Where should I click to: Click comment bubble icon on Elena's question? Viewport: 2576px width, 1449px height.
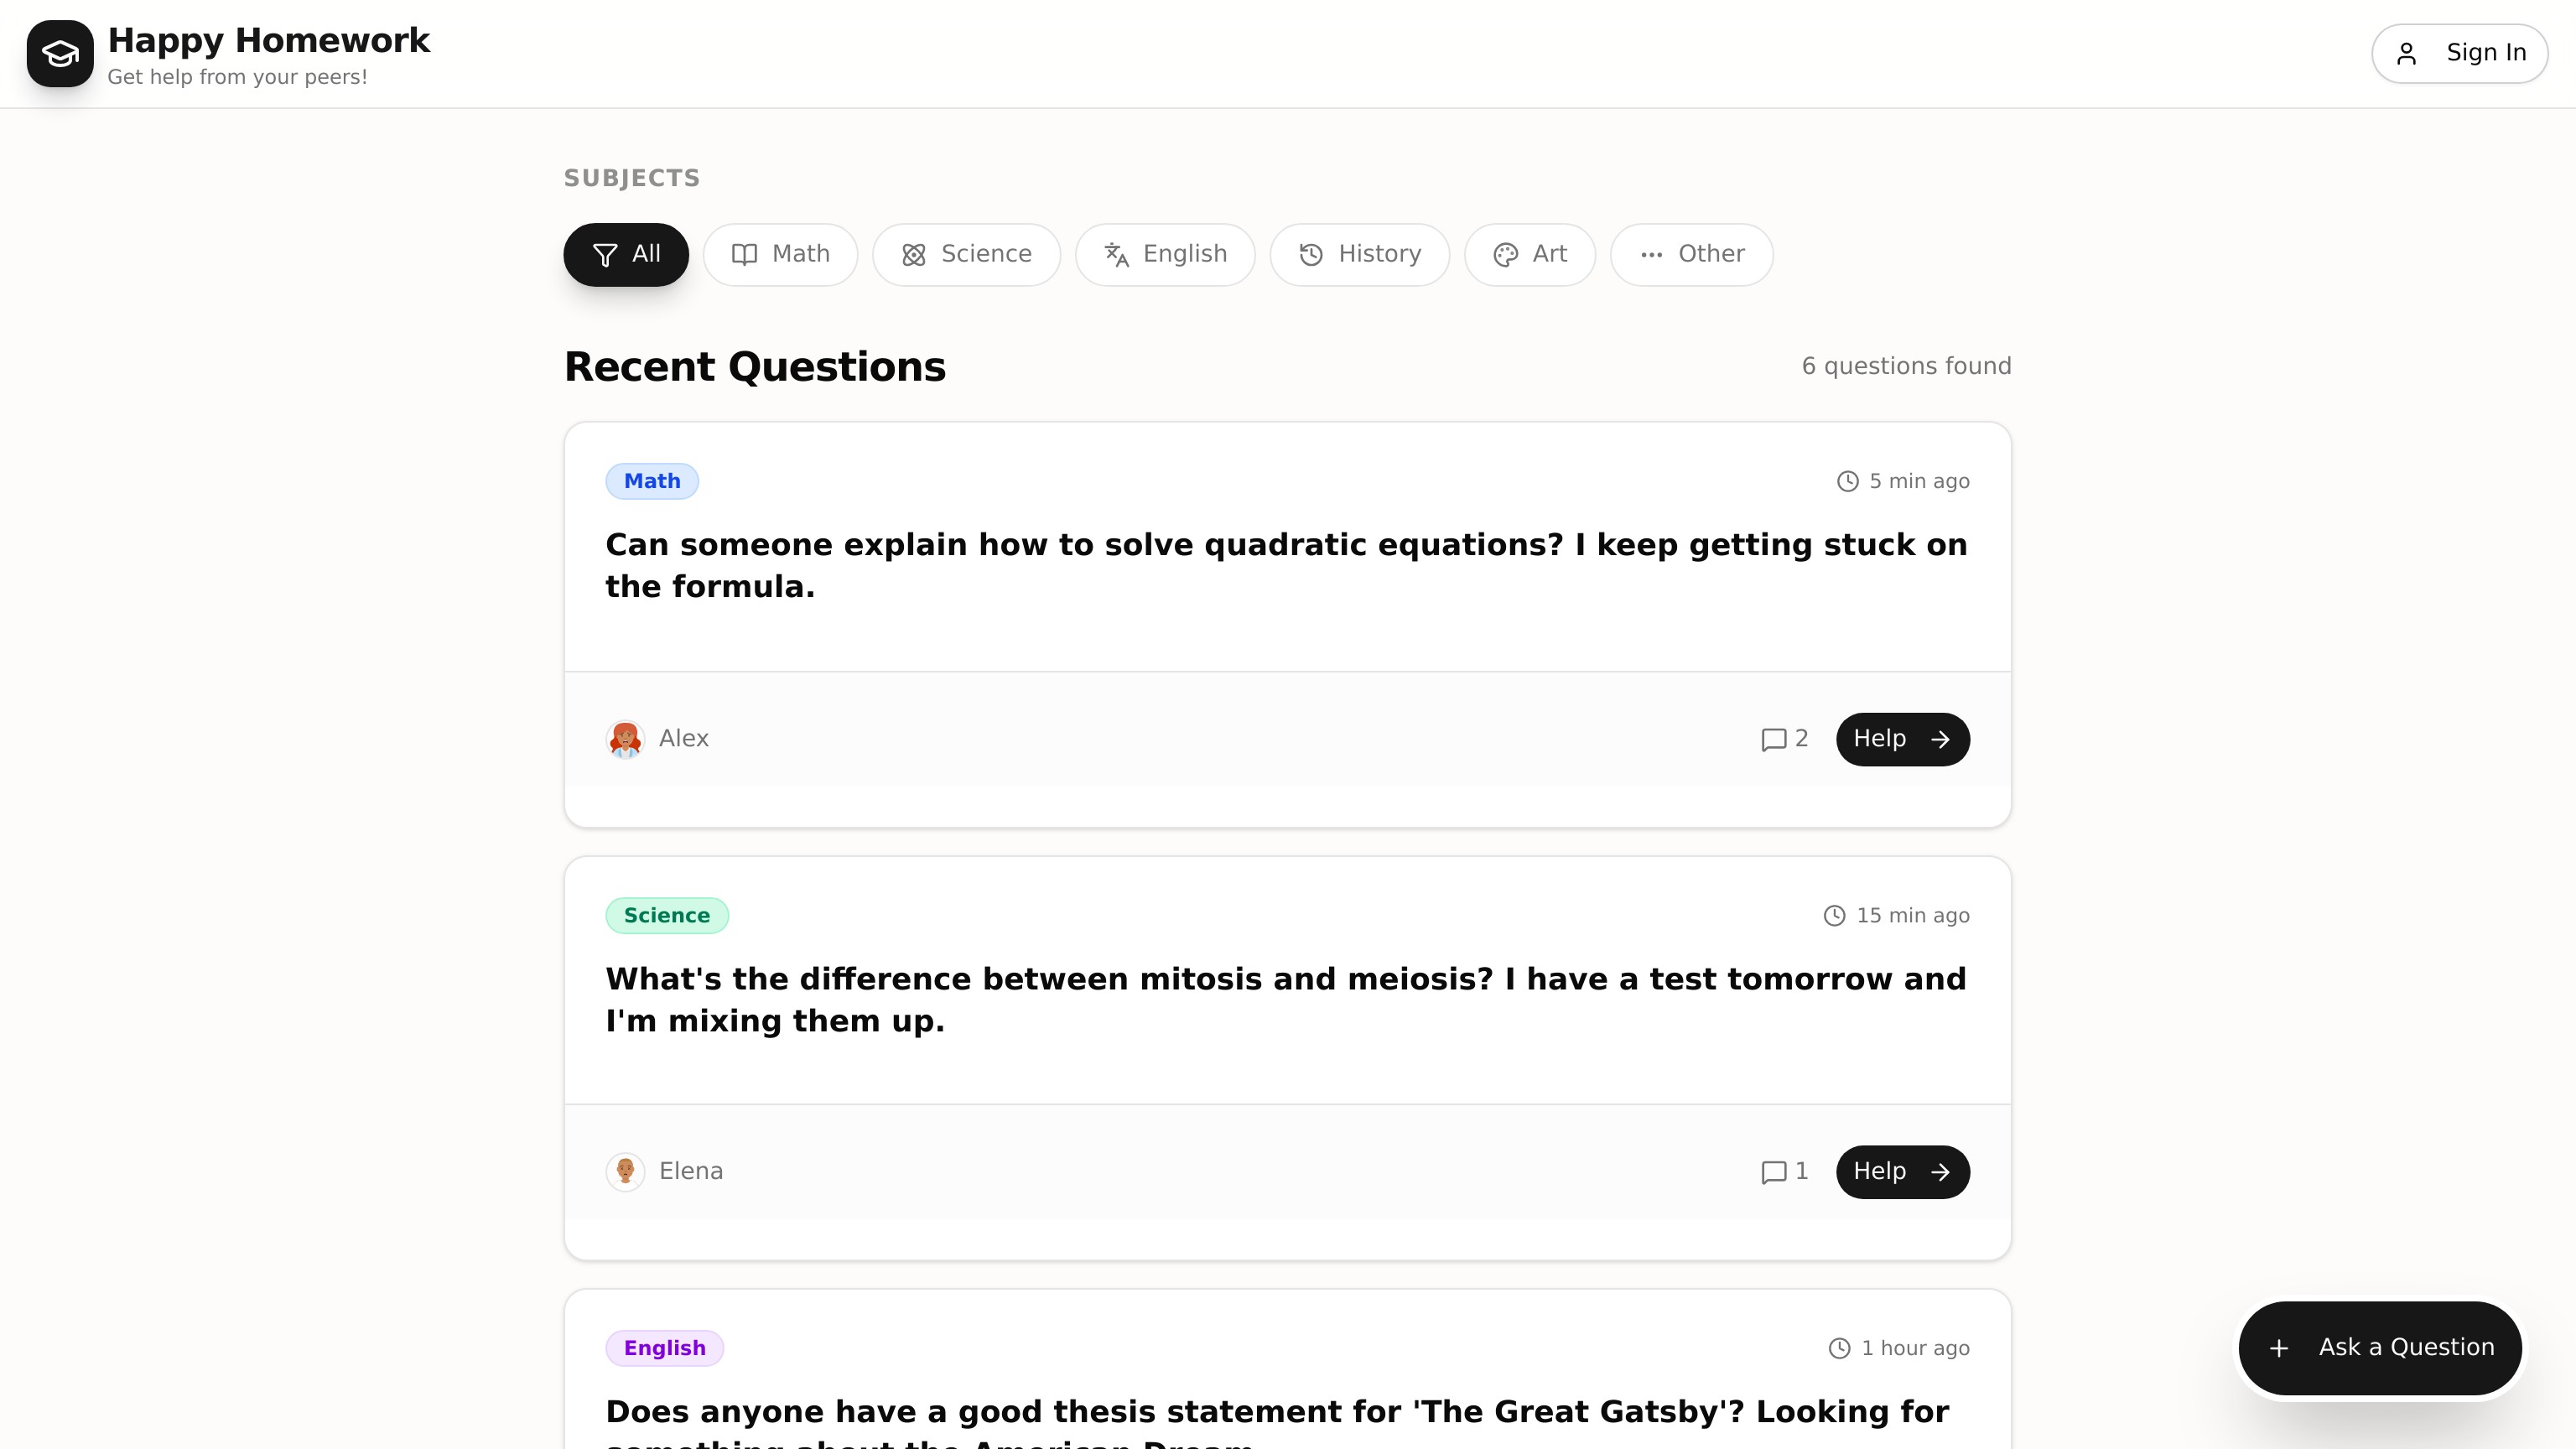point(1773,1172)
